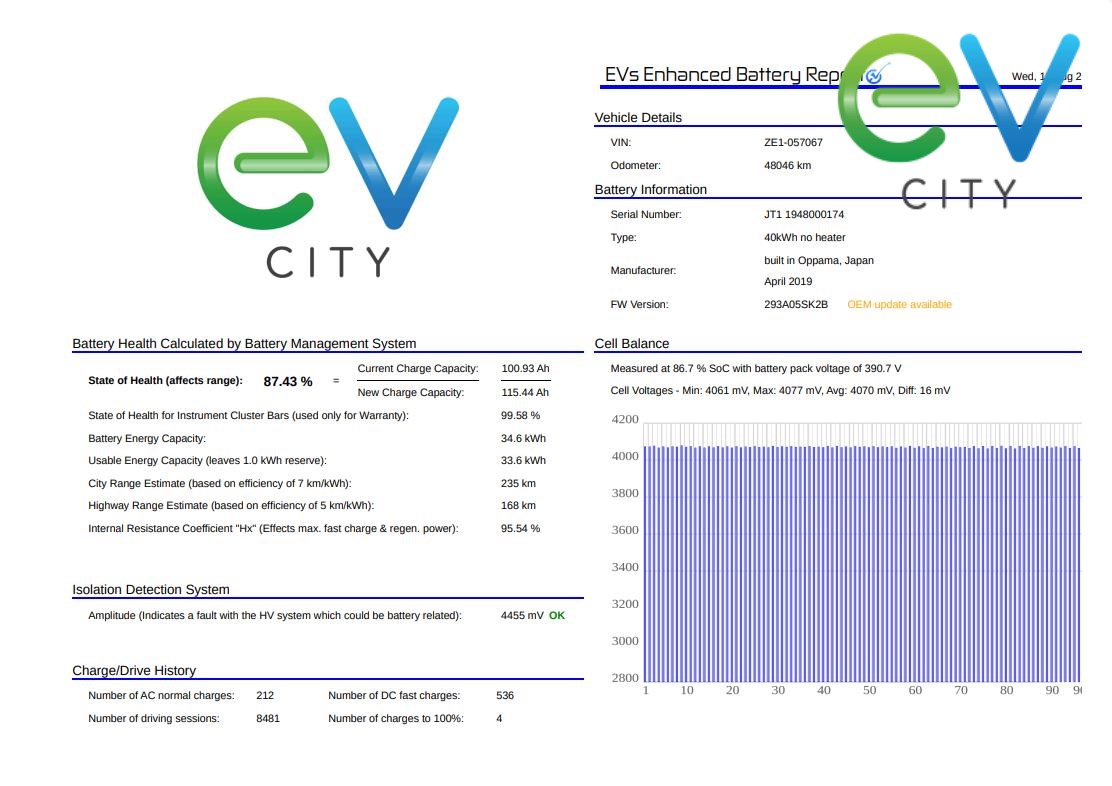
Task: Select current charge capacity '100.93 Ah'
Action: pyautogui.click(x=525, y=369)
